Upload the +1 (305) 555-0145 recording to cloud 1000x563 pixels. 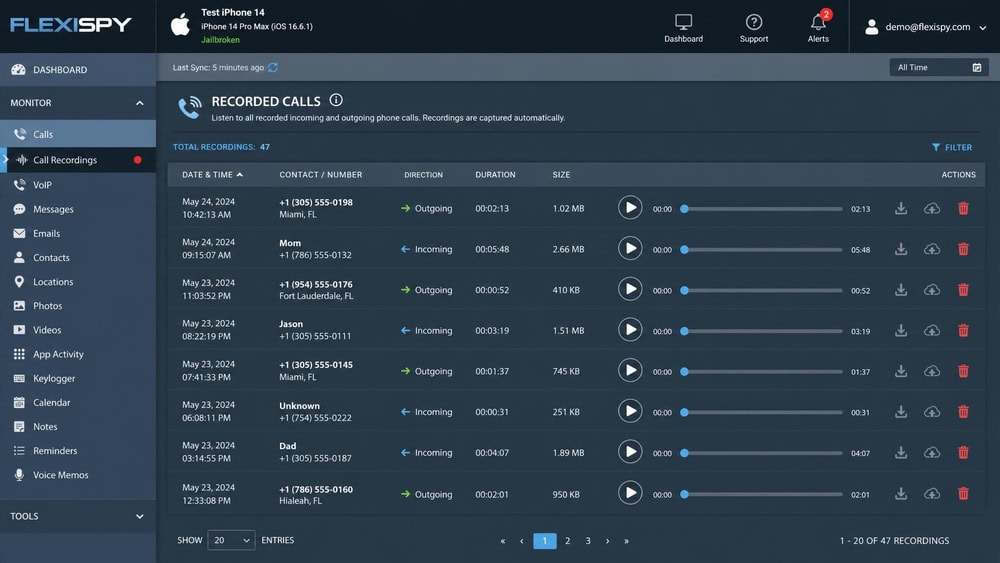(x=932, y=371)
